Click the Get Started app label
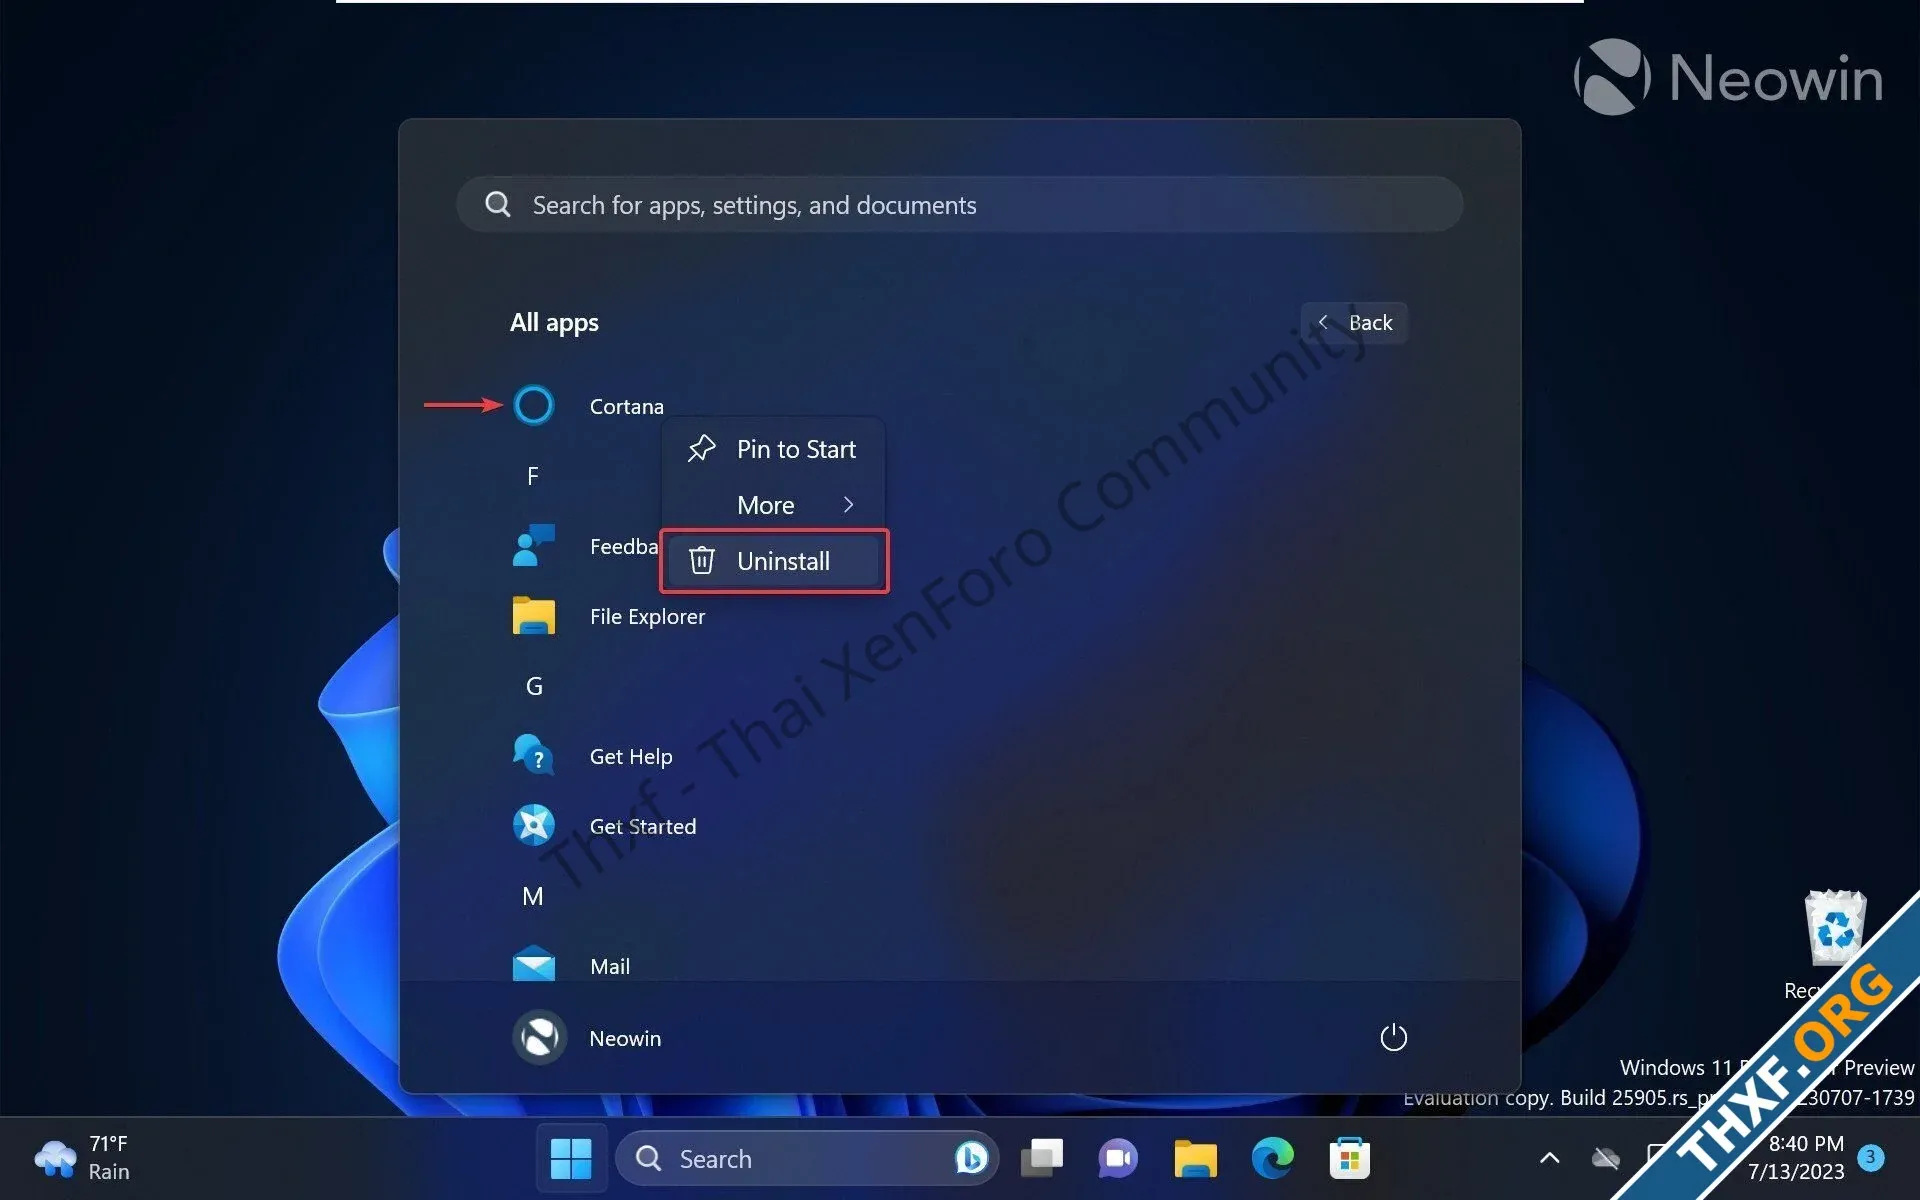Screen dimensions: 1920x1200 [x=643, y=826]
